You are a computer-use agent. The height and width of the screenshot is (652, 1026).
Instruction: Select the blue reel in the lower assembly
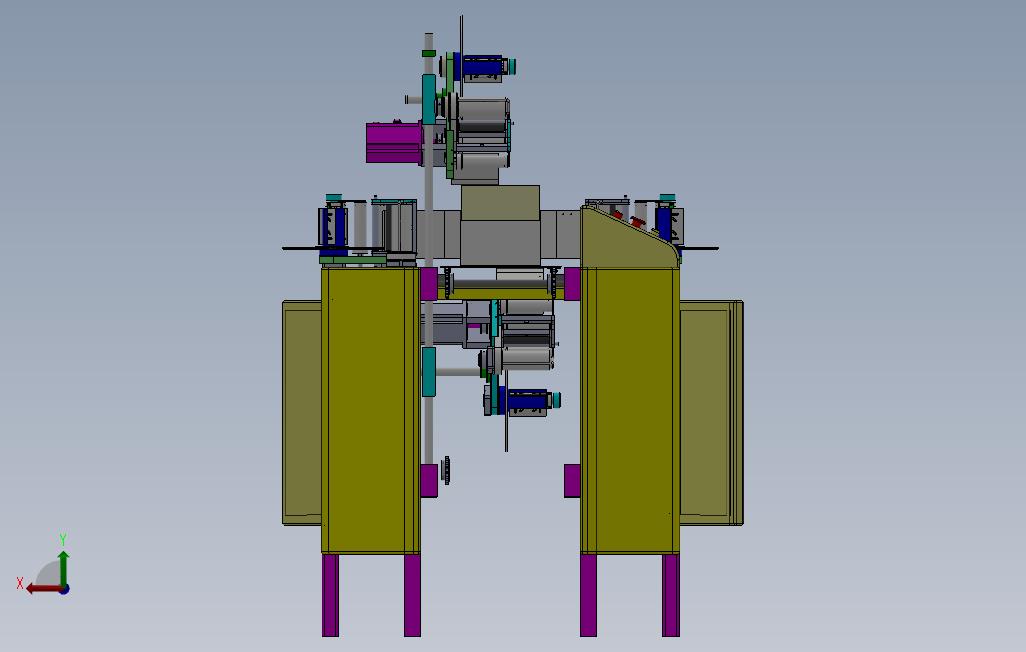click(x=527, y=400)
